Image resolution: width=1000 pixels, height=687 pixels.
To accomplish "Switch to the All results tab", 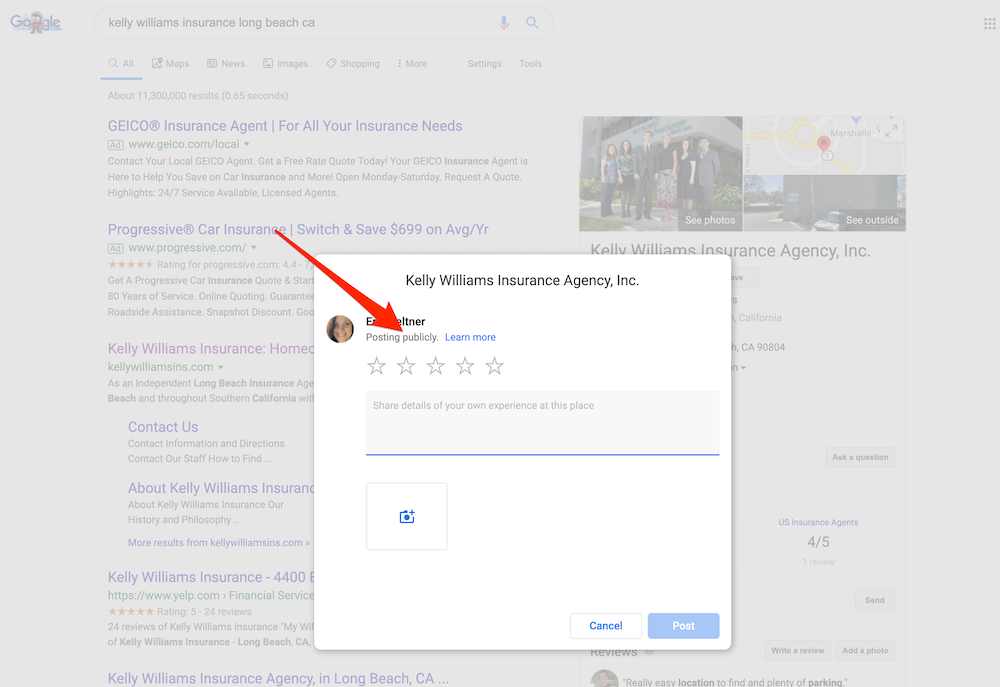I will [121, 64].
